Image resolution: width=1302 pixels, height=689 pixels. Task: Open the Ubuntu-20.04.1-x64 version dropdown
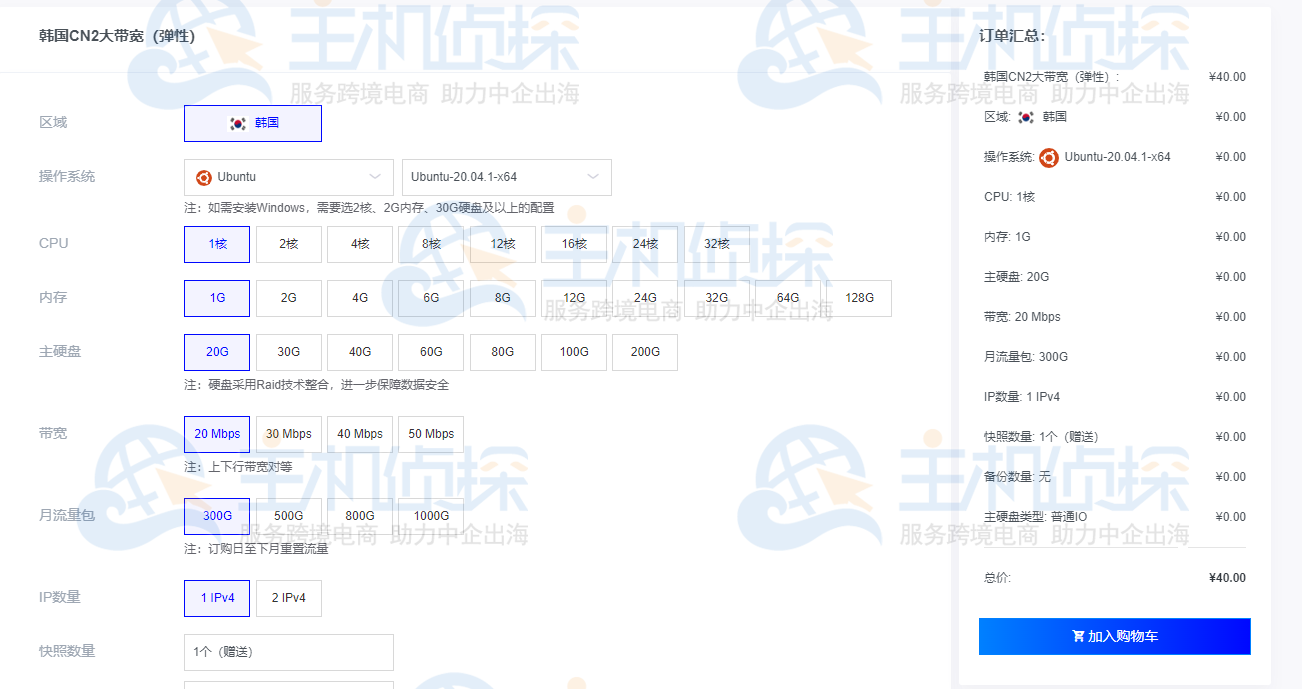(x=505, y=176)
